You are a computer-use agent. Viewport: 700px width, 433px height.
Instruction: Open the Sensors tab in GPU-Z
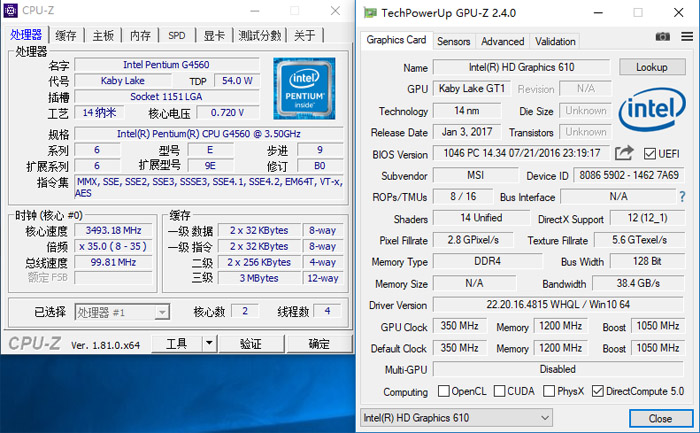click(x=454, y=42)
